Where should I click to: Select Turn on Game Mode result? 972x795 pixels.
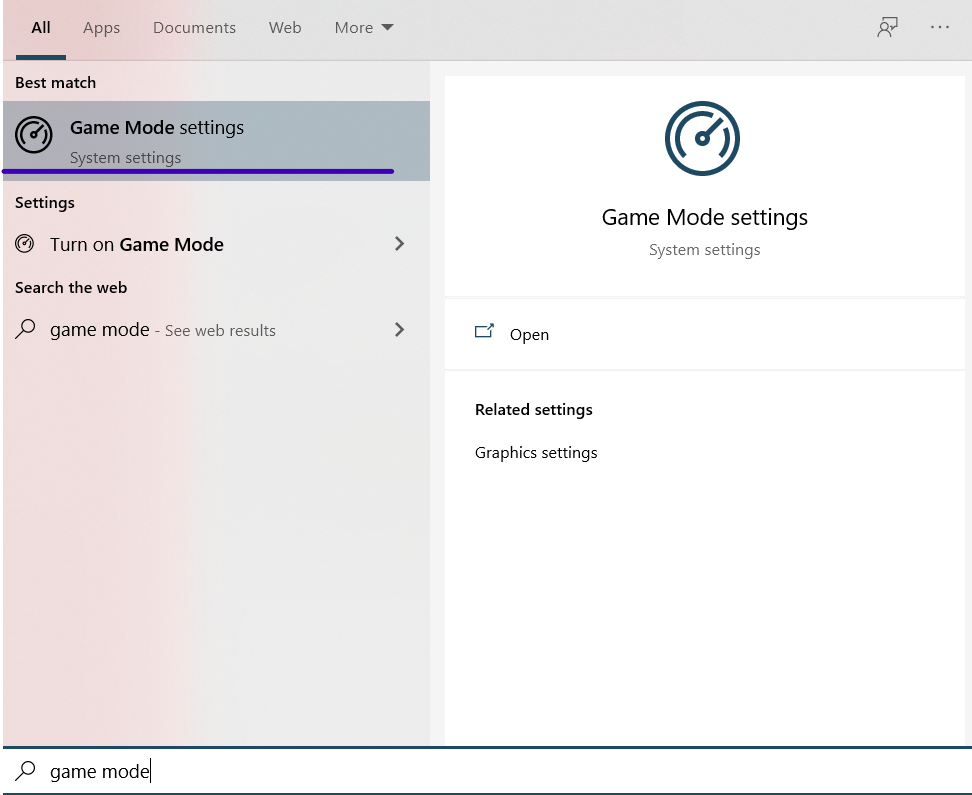(216, 244)
